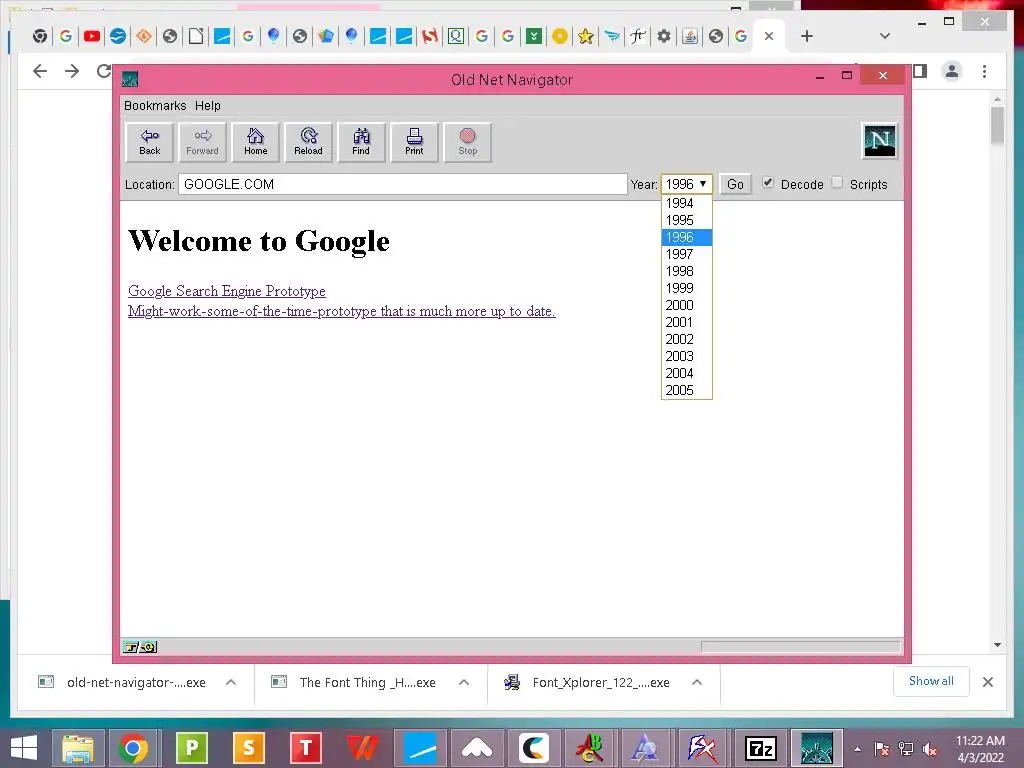This screenshot has height=768, width=1024.
Task: Click Show all downloads in Chrome
Action: tap(931, 681)
